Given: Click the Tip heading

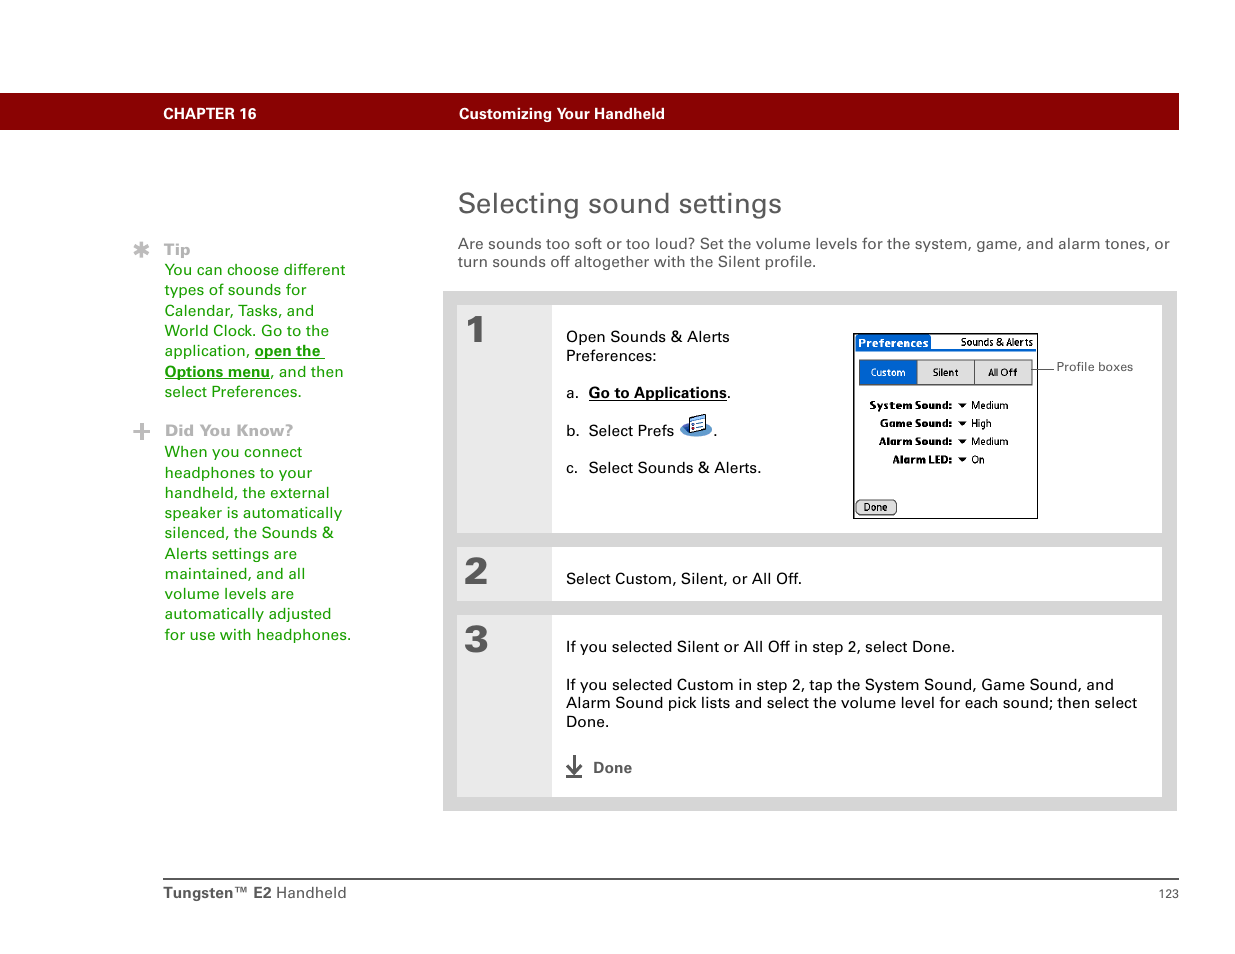Looking at the screenshot, I should tap(177, 250).
